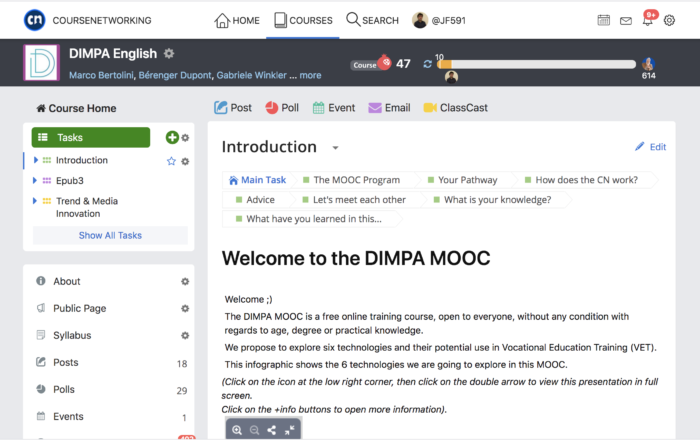Image resolution: width=700 pixels, height=441 pixels.
Task: Zoom out of the infographic
Action: tap(254, 430)
